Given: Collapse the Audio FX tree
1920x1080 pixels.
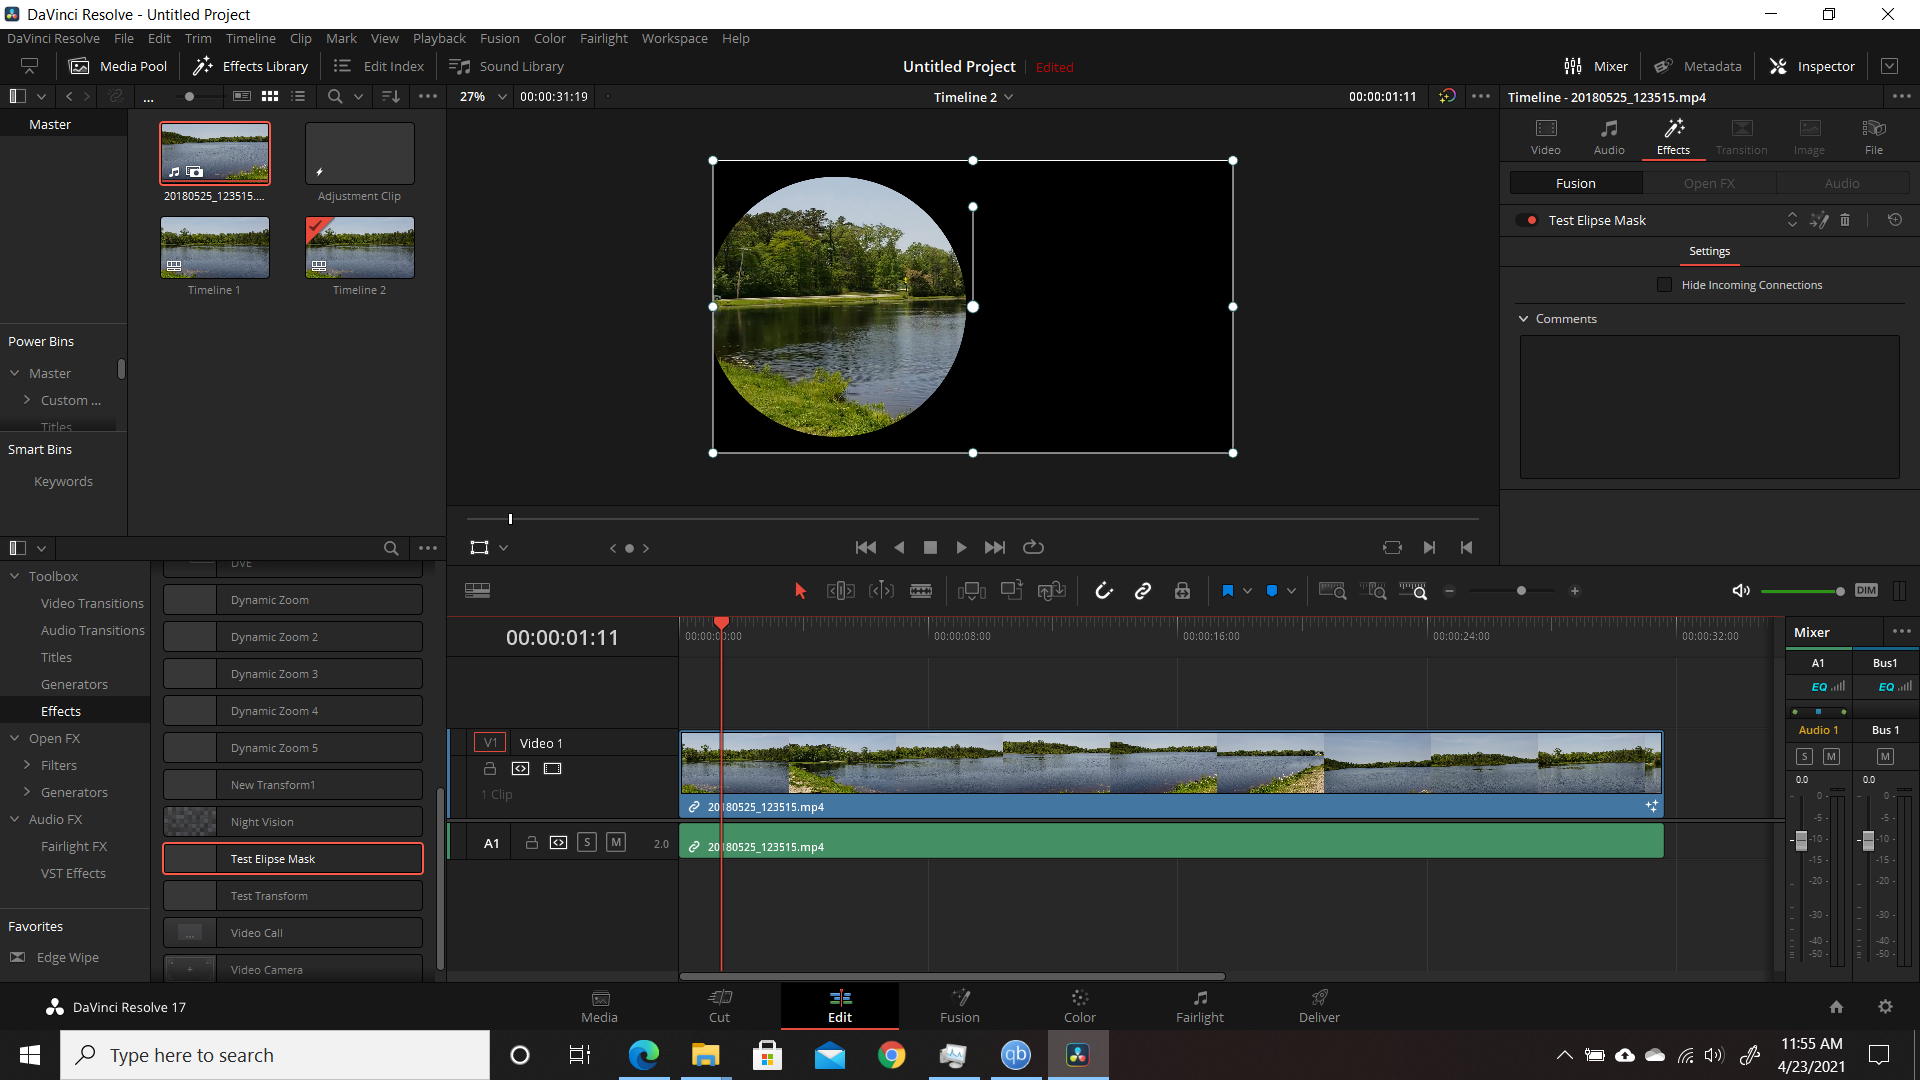Looking at the screenshot, I should (15, 819).
